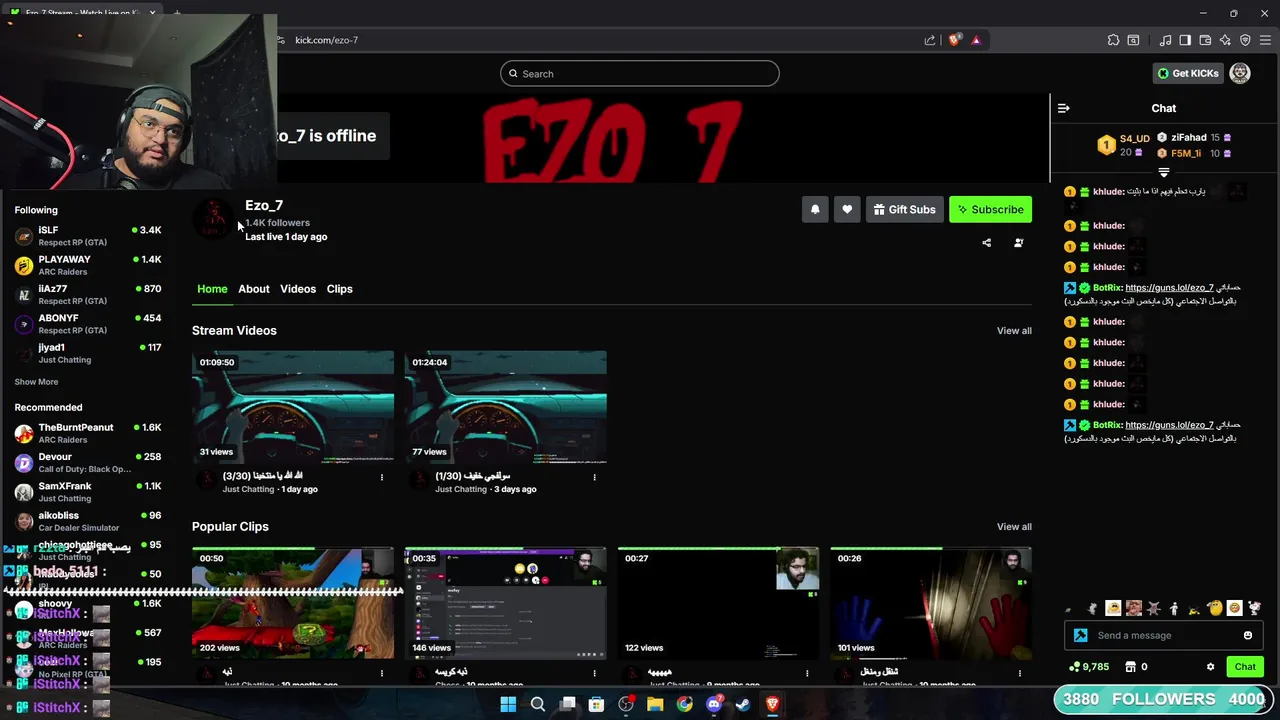Toggle the browser sidebar panel icon
The width and height of the screenshot is (1280, 720).
tap(1185, 40)
